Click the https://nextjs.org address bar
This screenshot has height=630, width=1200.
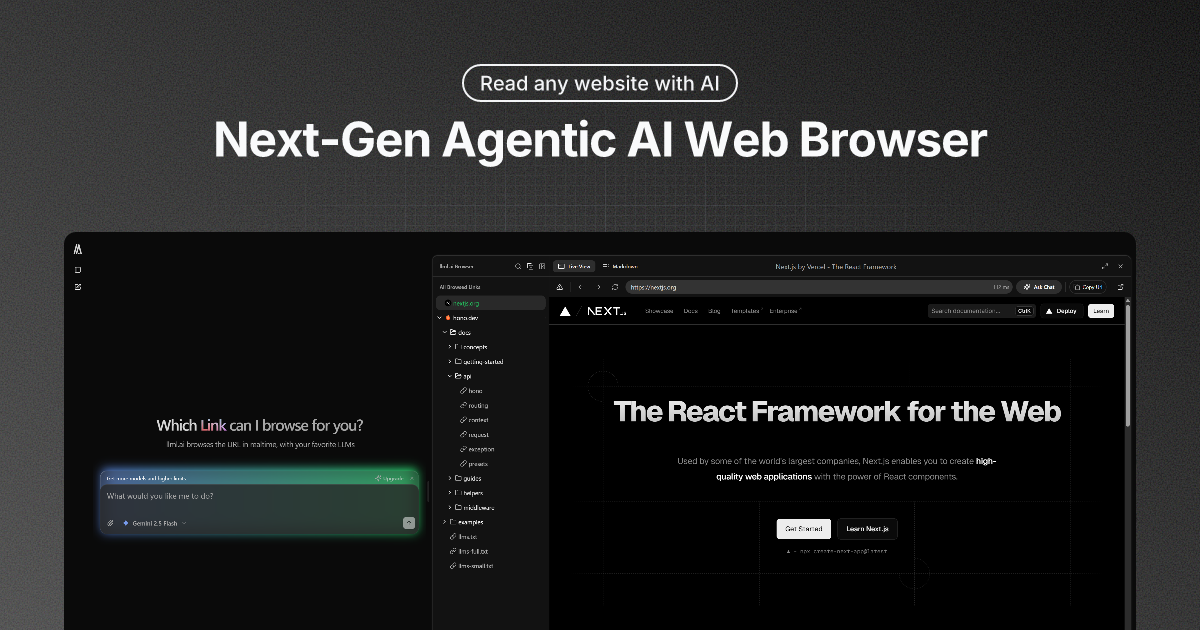(819, 287)
